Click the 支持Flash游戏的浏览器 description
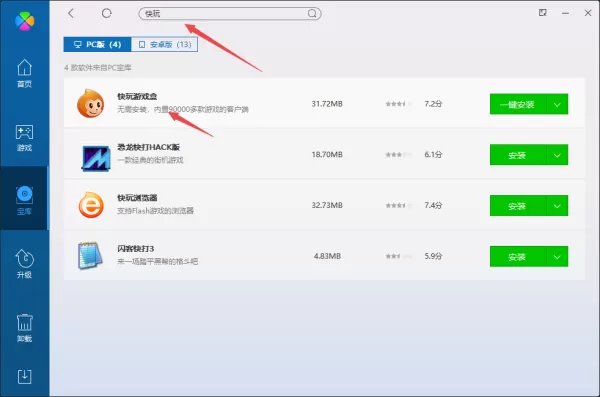Viewport: 600px width, 397px height. point(155,211)
